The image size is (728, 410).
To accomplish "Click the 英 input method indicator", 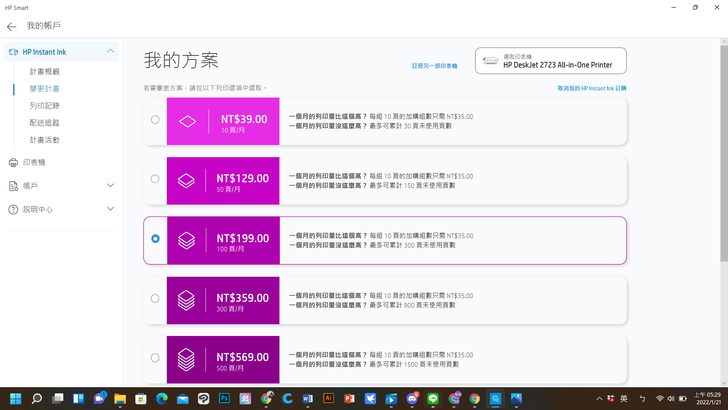I will [624, 398].
